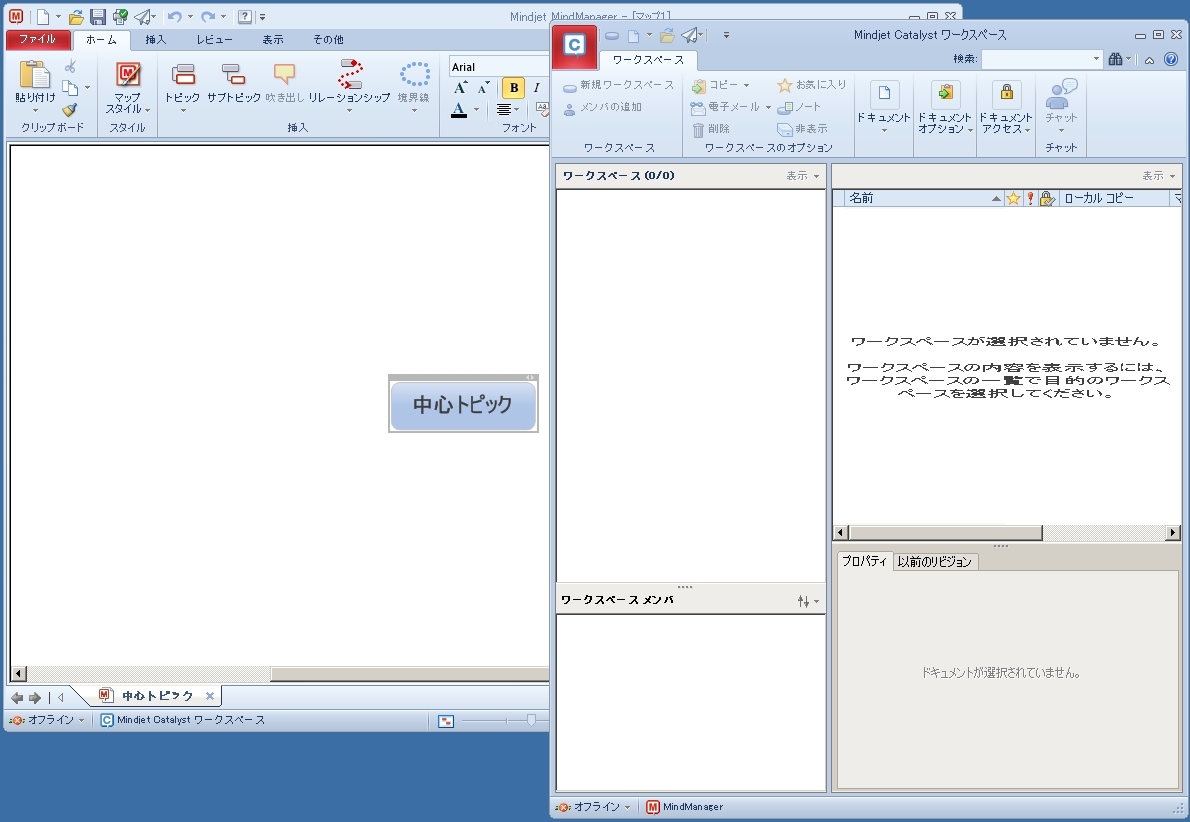Toggle Bold formatting in MindManager font group
The width and height of the screenshot is (1190, 822).
[514, 88]
